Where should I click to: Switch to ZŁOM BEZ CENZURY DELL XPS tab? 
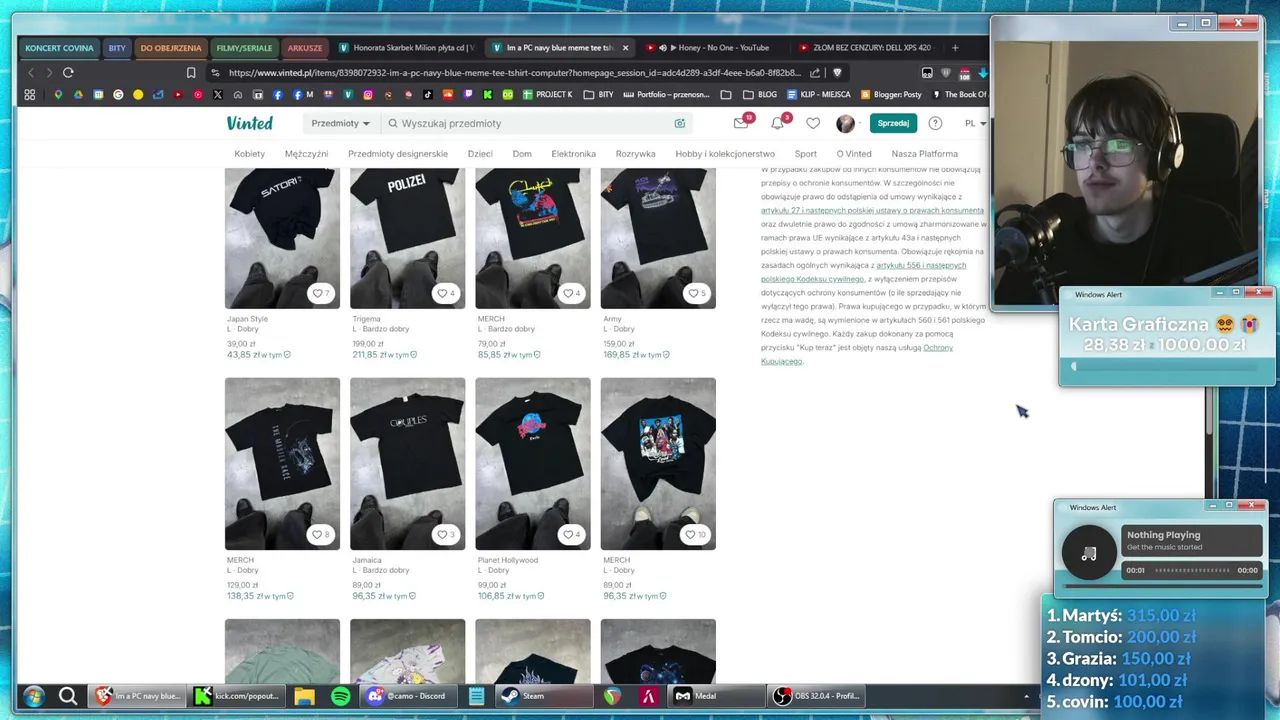click(865, 48)
